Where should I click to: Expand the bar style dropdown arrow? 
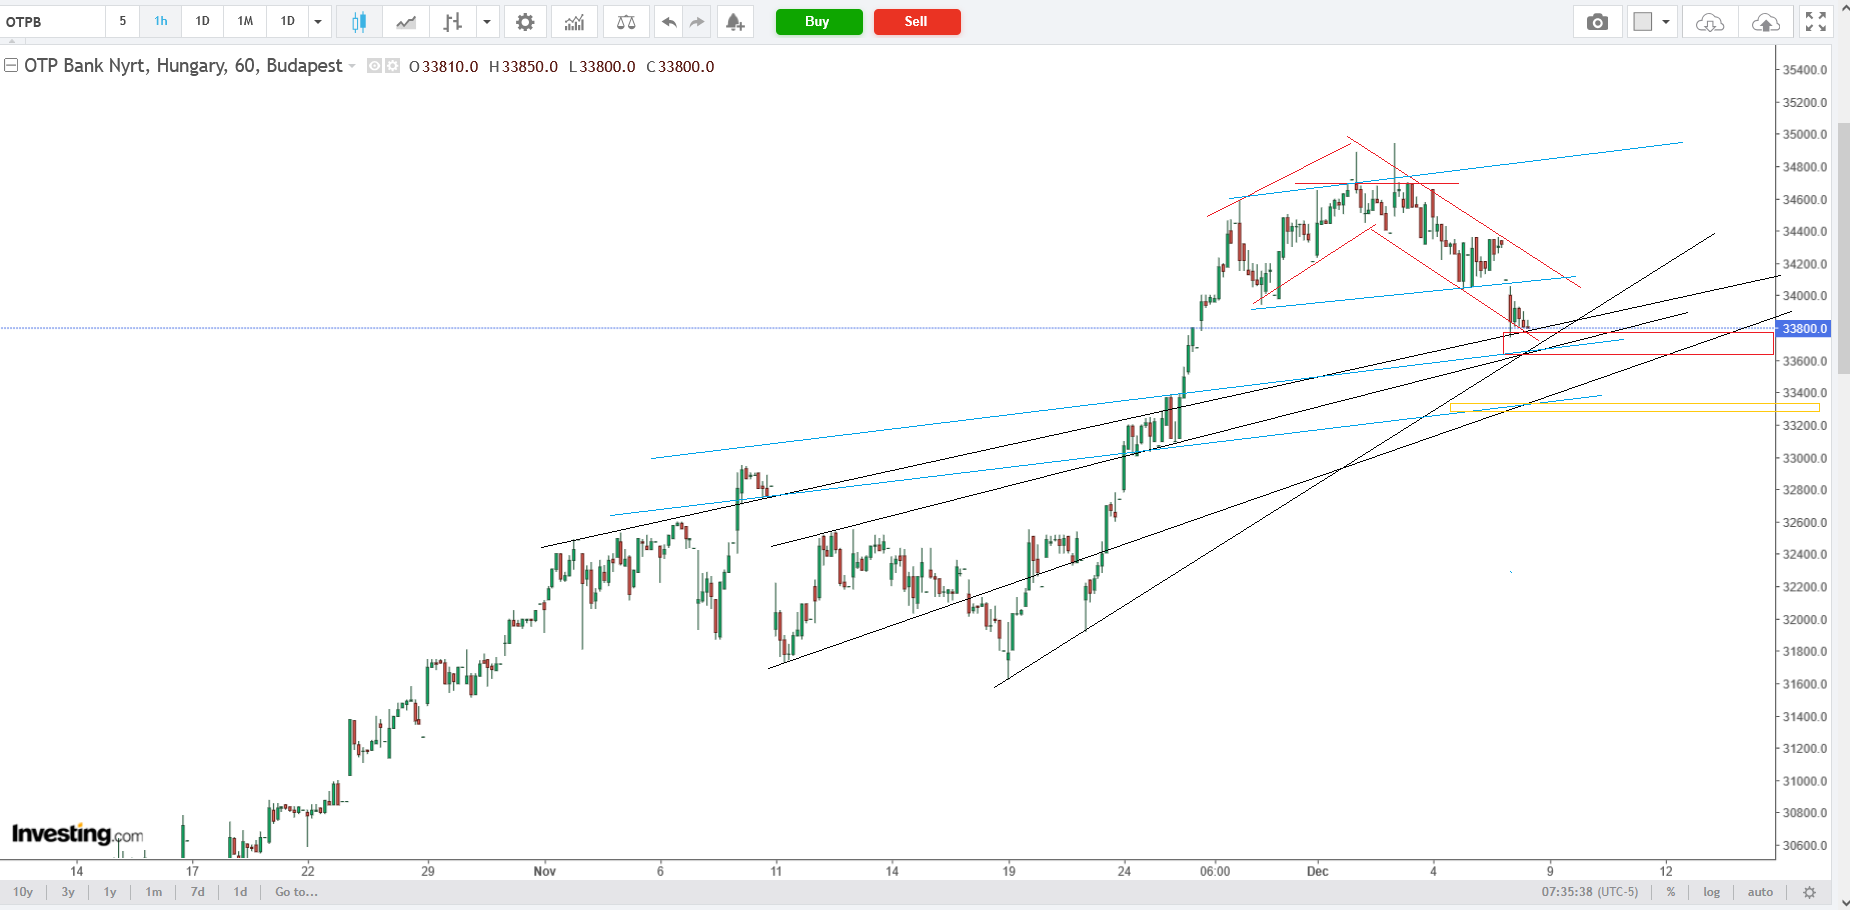487,22
